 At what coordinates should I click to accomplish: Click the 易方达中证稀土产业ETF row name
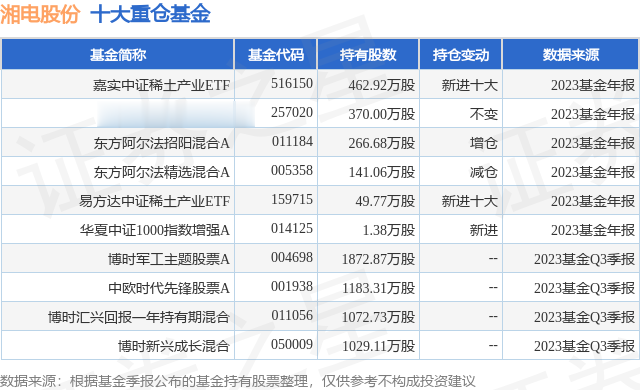[x=155, y=201]
